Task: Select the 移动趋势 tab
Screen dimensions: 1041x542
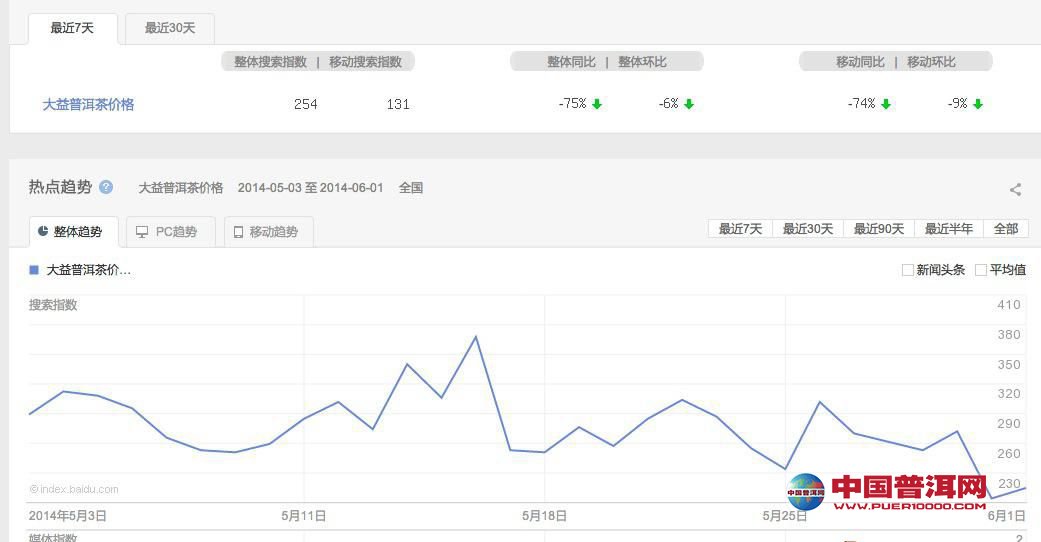Action: point(268,232)
